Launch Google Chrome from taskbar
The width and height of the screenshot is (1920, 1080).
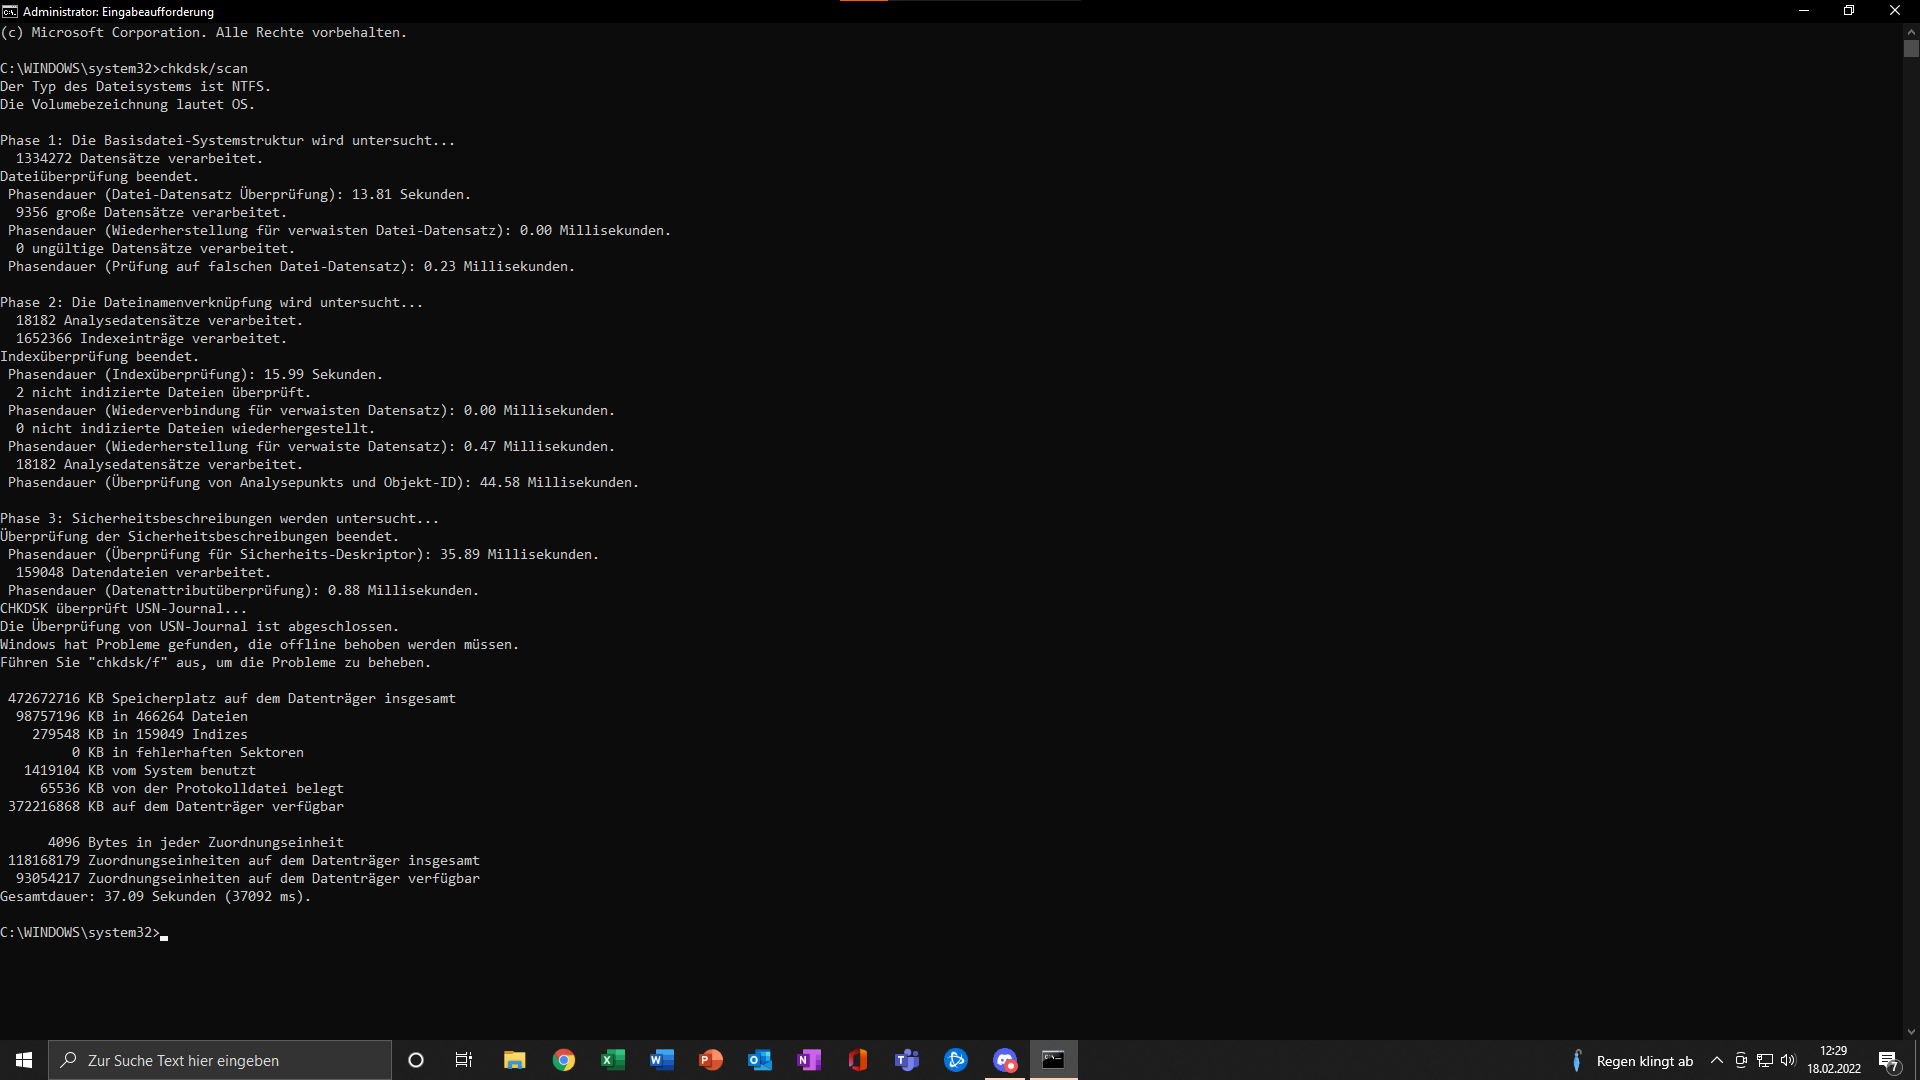(564, 1060)
